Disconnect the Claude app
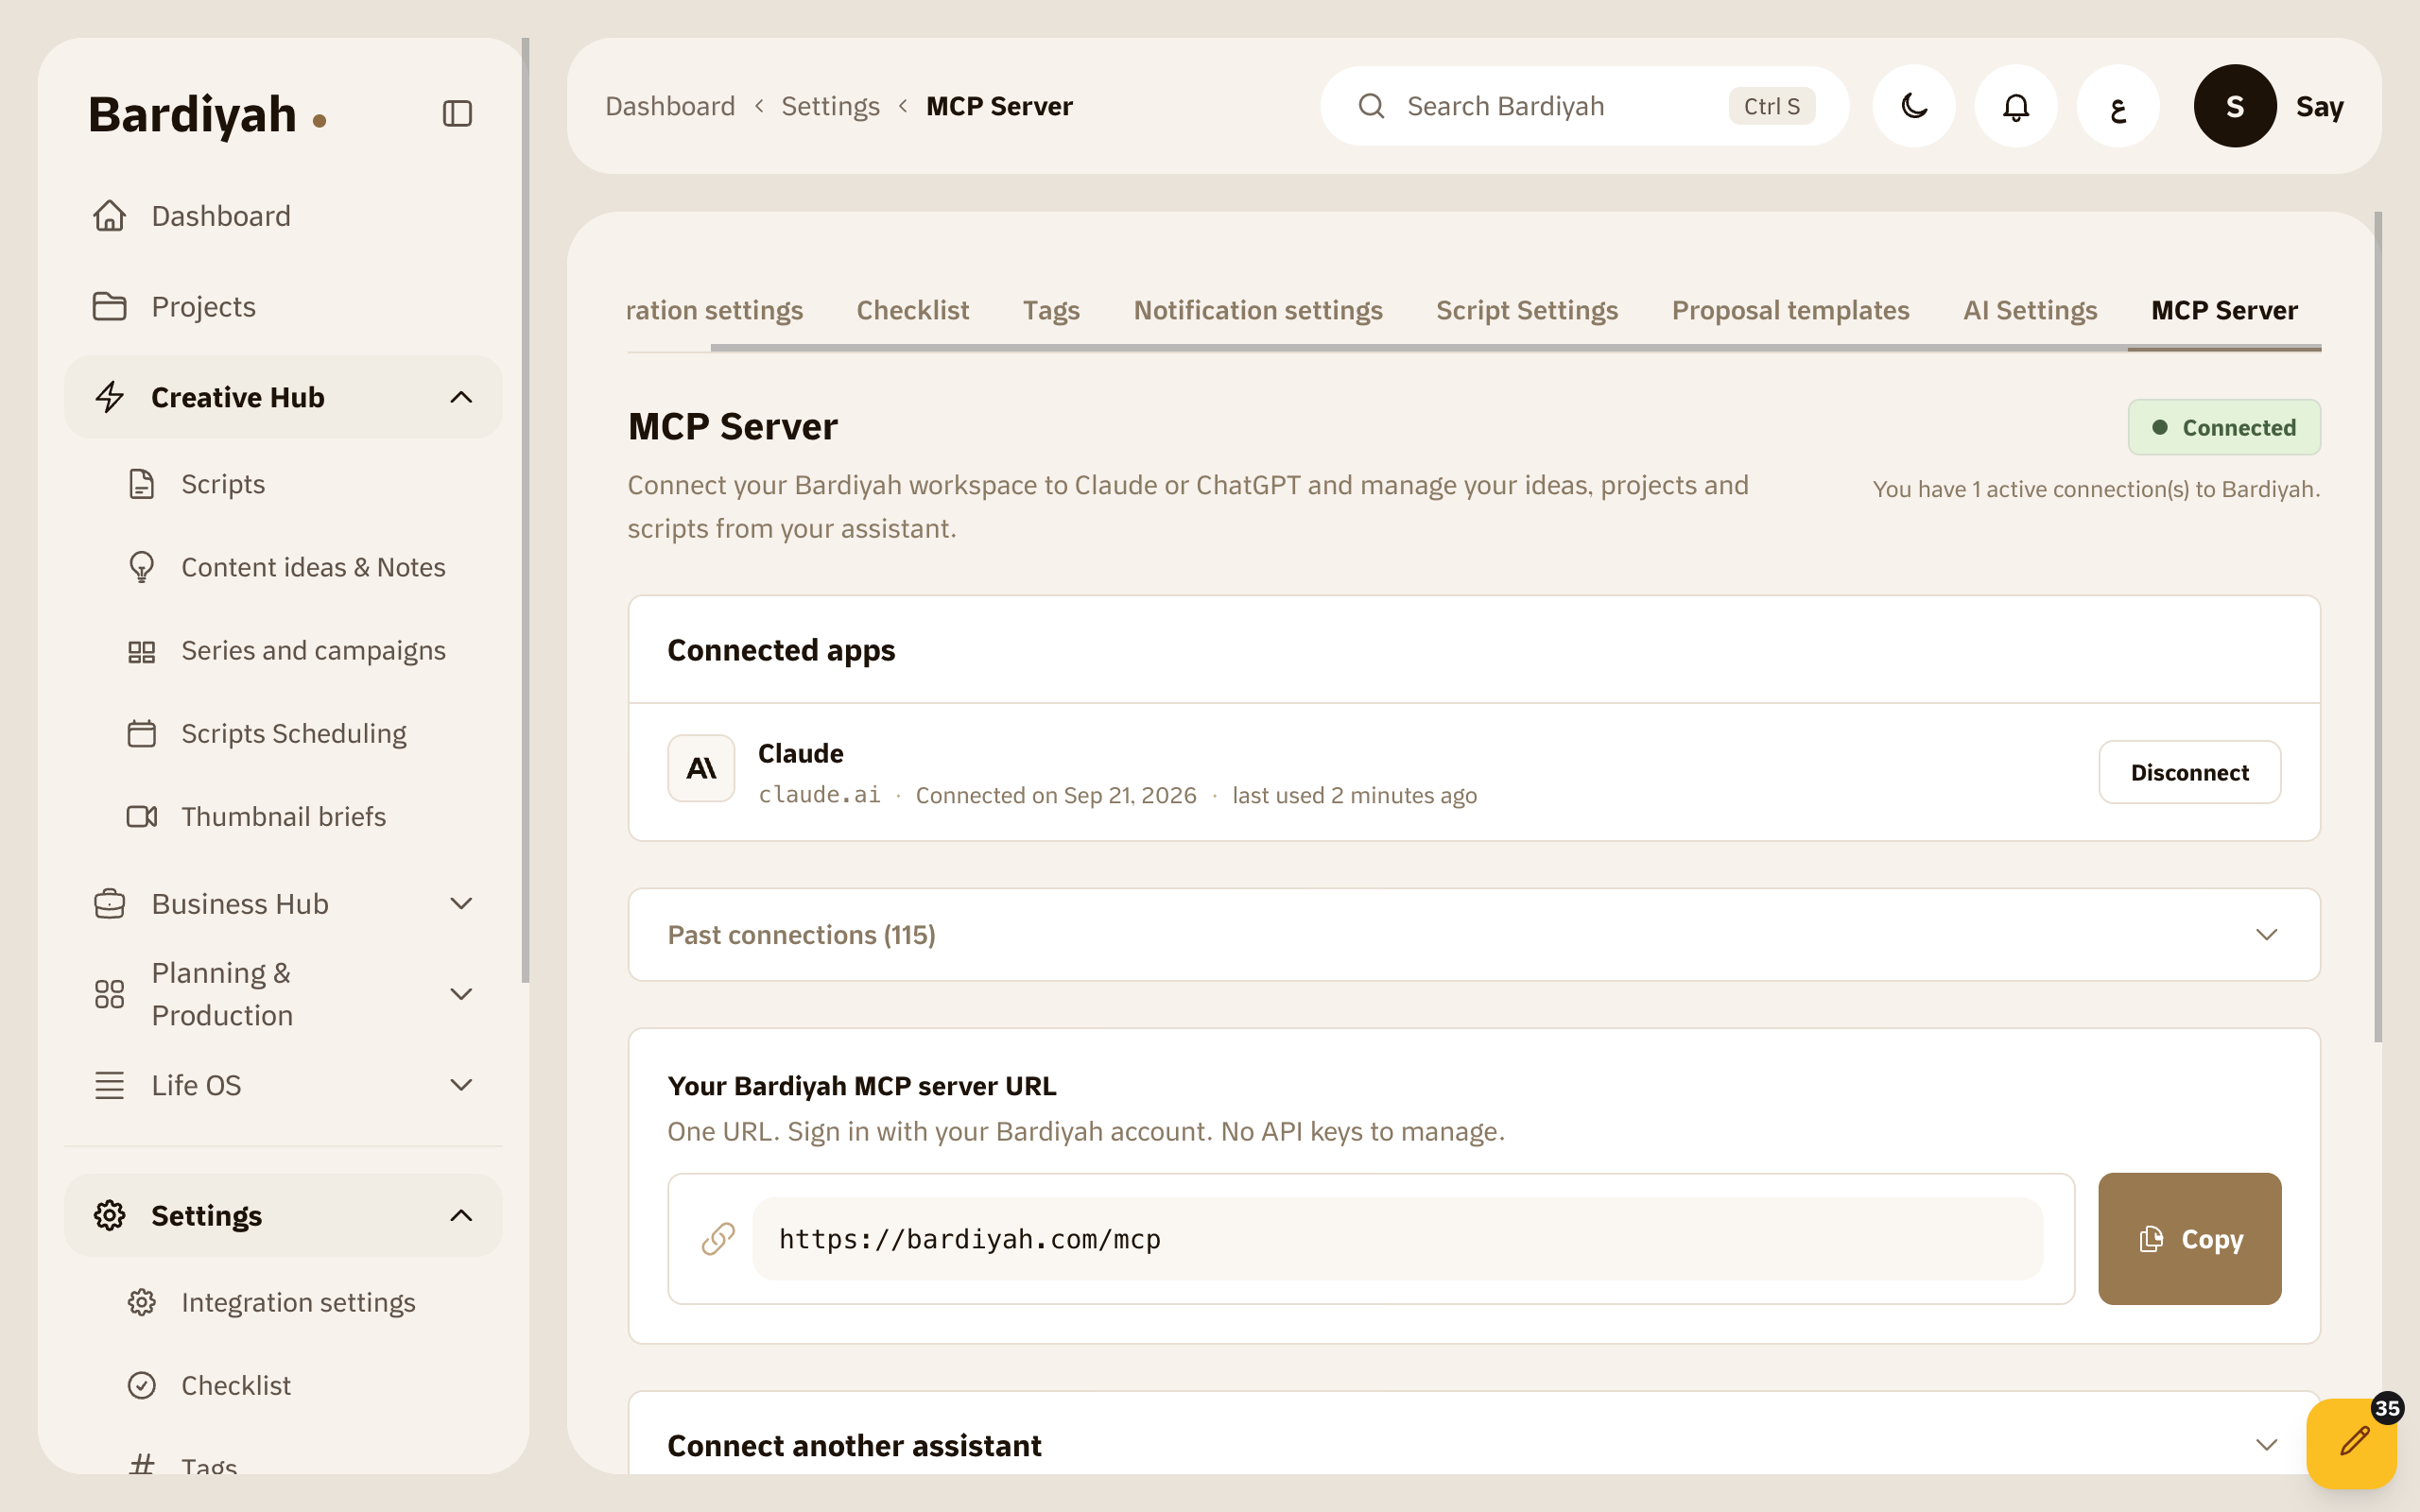Screen dimensions: 2420x1512 click(x=2189, y=772)
